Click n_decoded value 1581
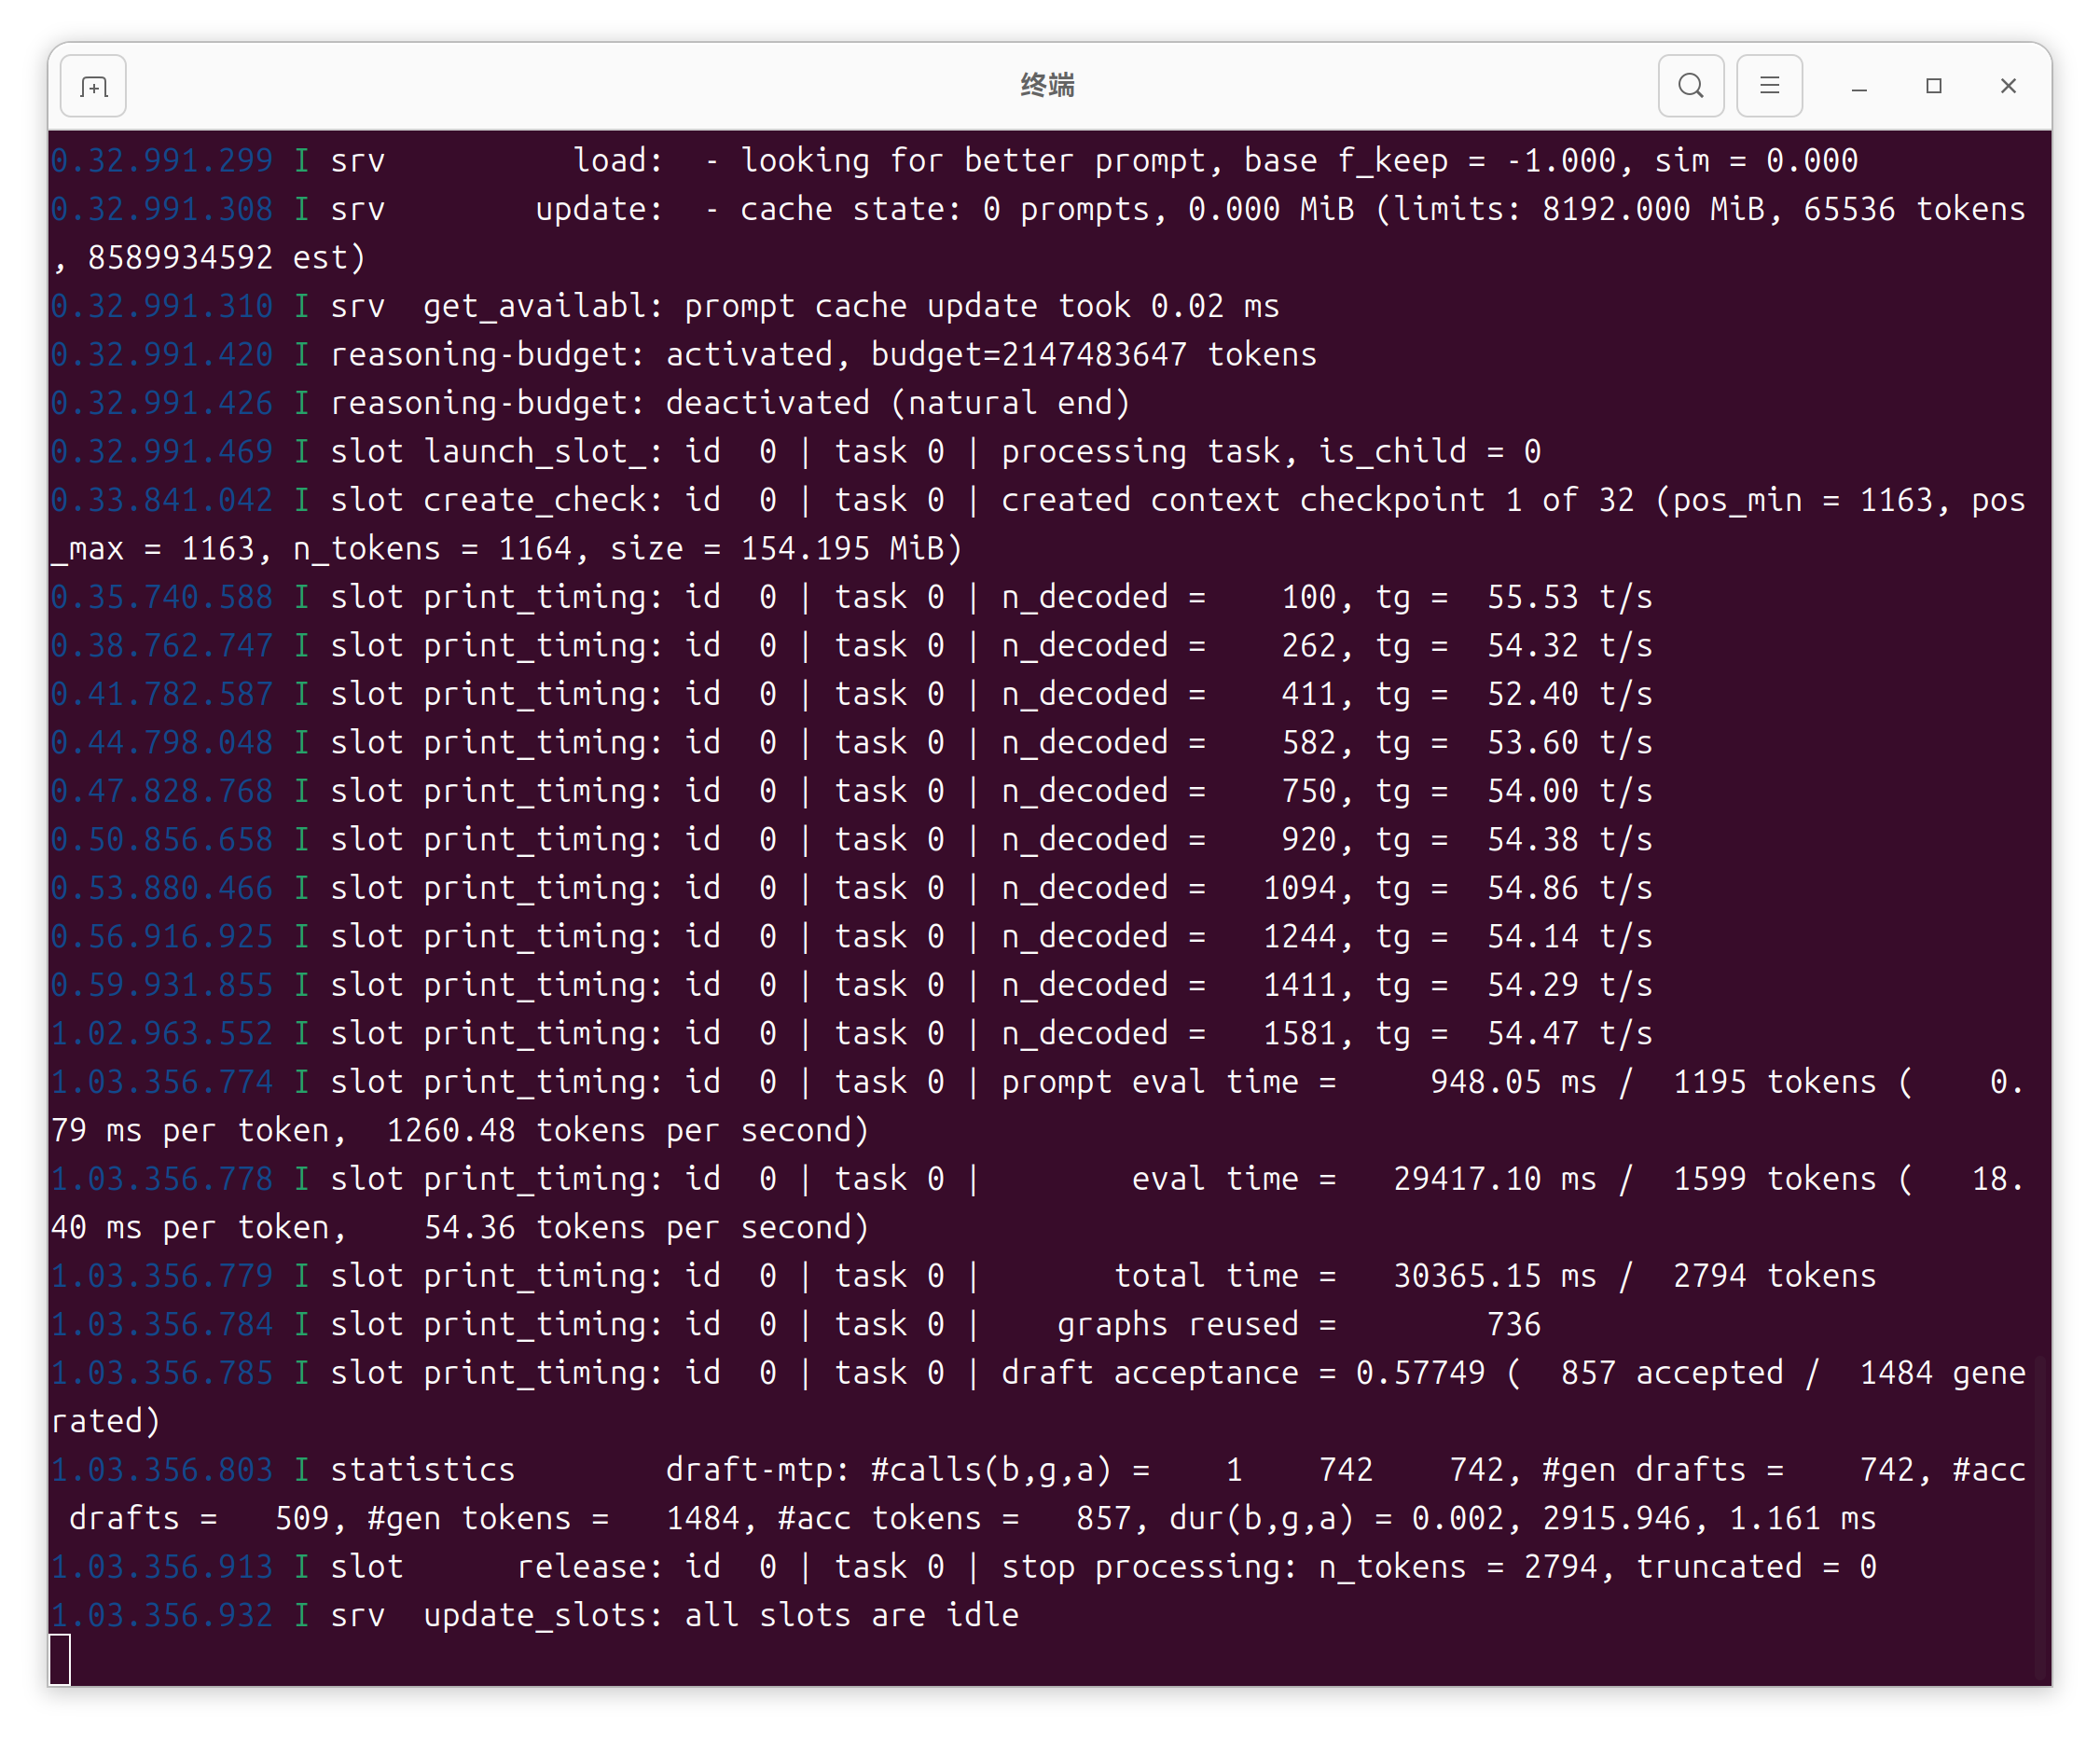The image size is (2100, 1740). (x=1299, y=1034)
